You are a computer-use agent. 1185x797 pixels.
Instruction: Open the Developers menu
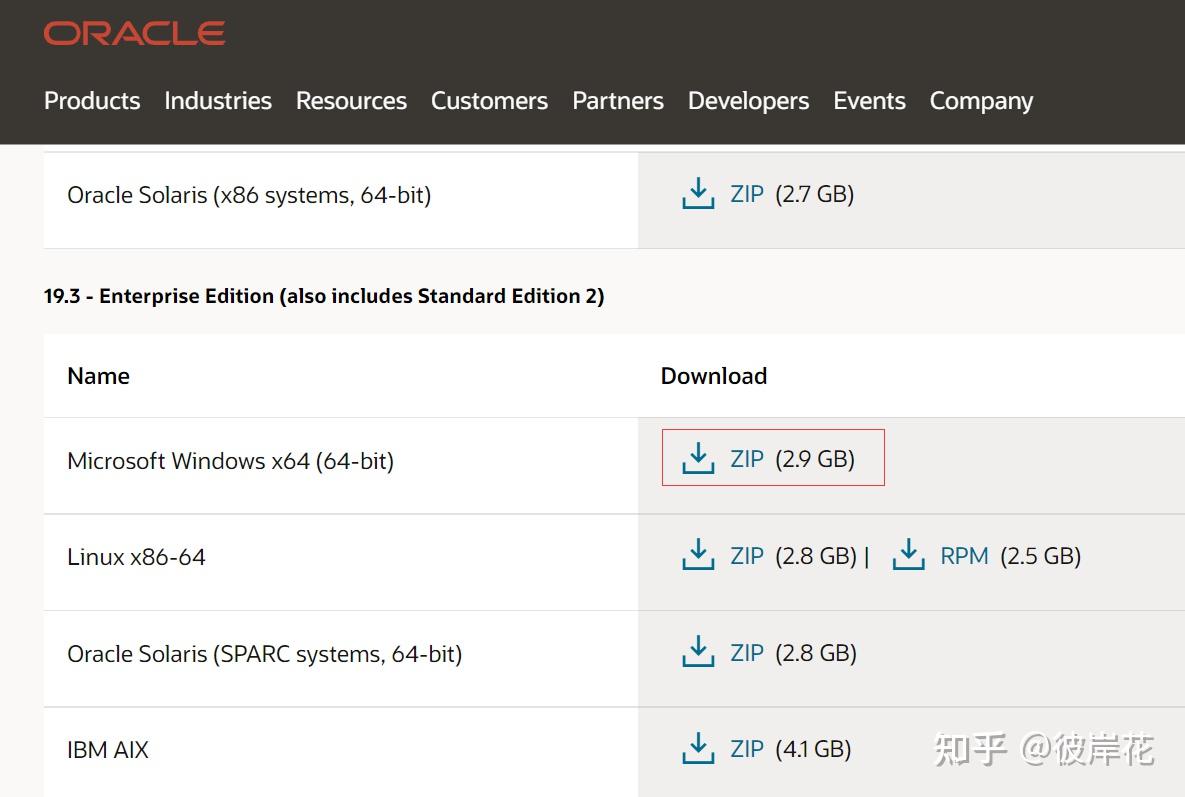[748, 101]
